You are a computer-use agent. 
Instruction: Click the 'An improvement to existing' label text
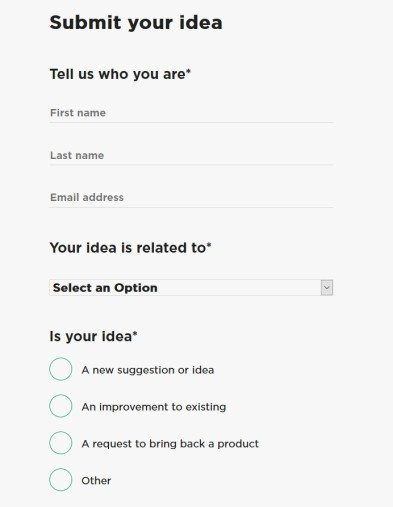coord(154,407)
